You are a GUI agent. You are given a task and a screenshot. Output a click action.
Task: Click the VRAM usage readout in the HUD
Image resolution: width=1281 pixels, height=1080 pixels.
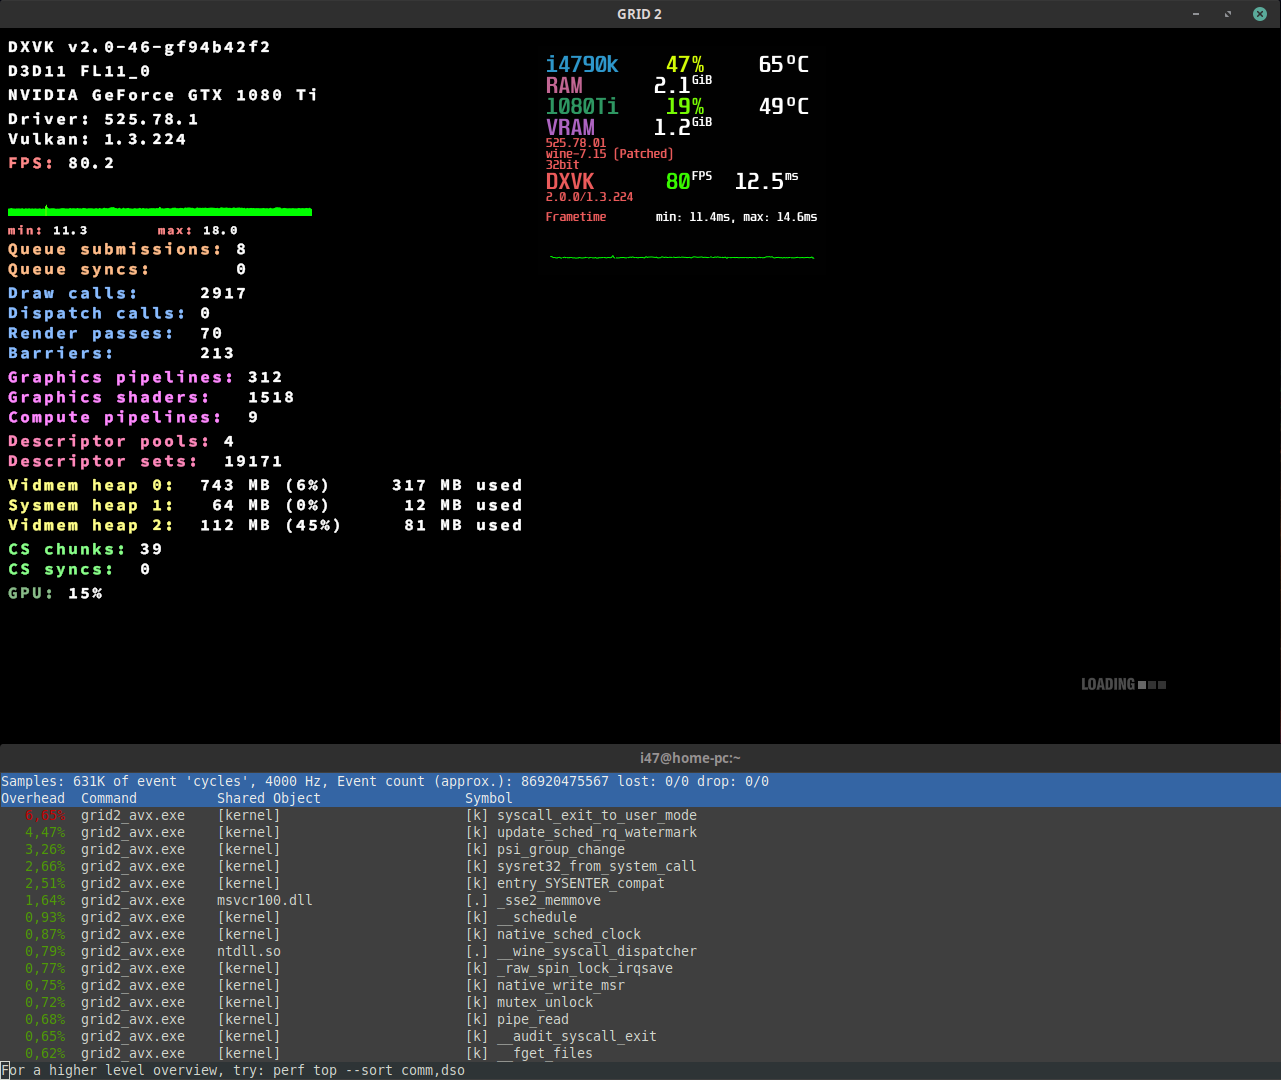click(670, 127)
